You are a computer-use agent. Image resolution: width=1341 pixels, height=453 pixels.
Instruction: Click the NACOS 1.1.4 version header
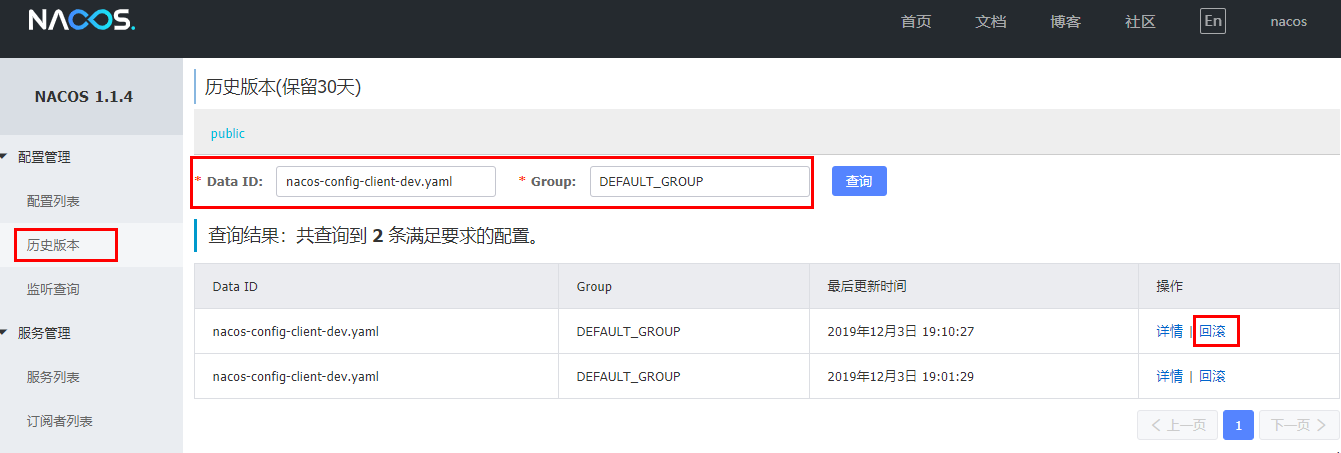pyautogui.click(x=84, y=97)
